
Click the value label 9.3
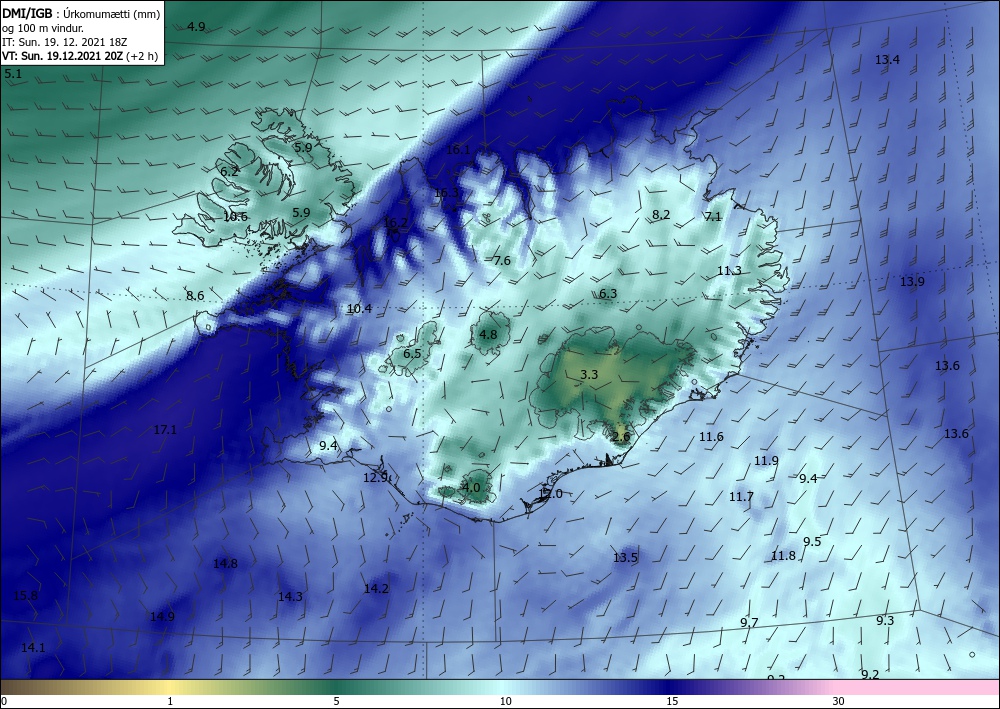click(x=885, y=622)
